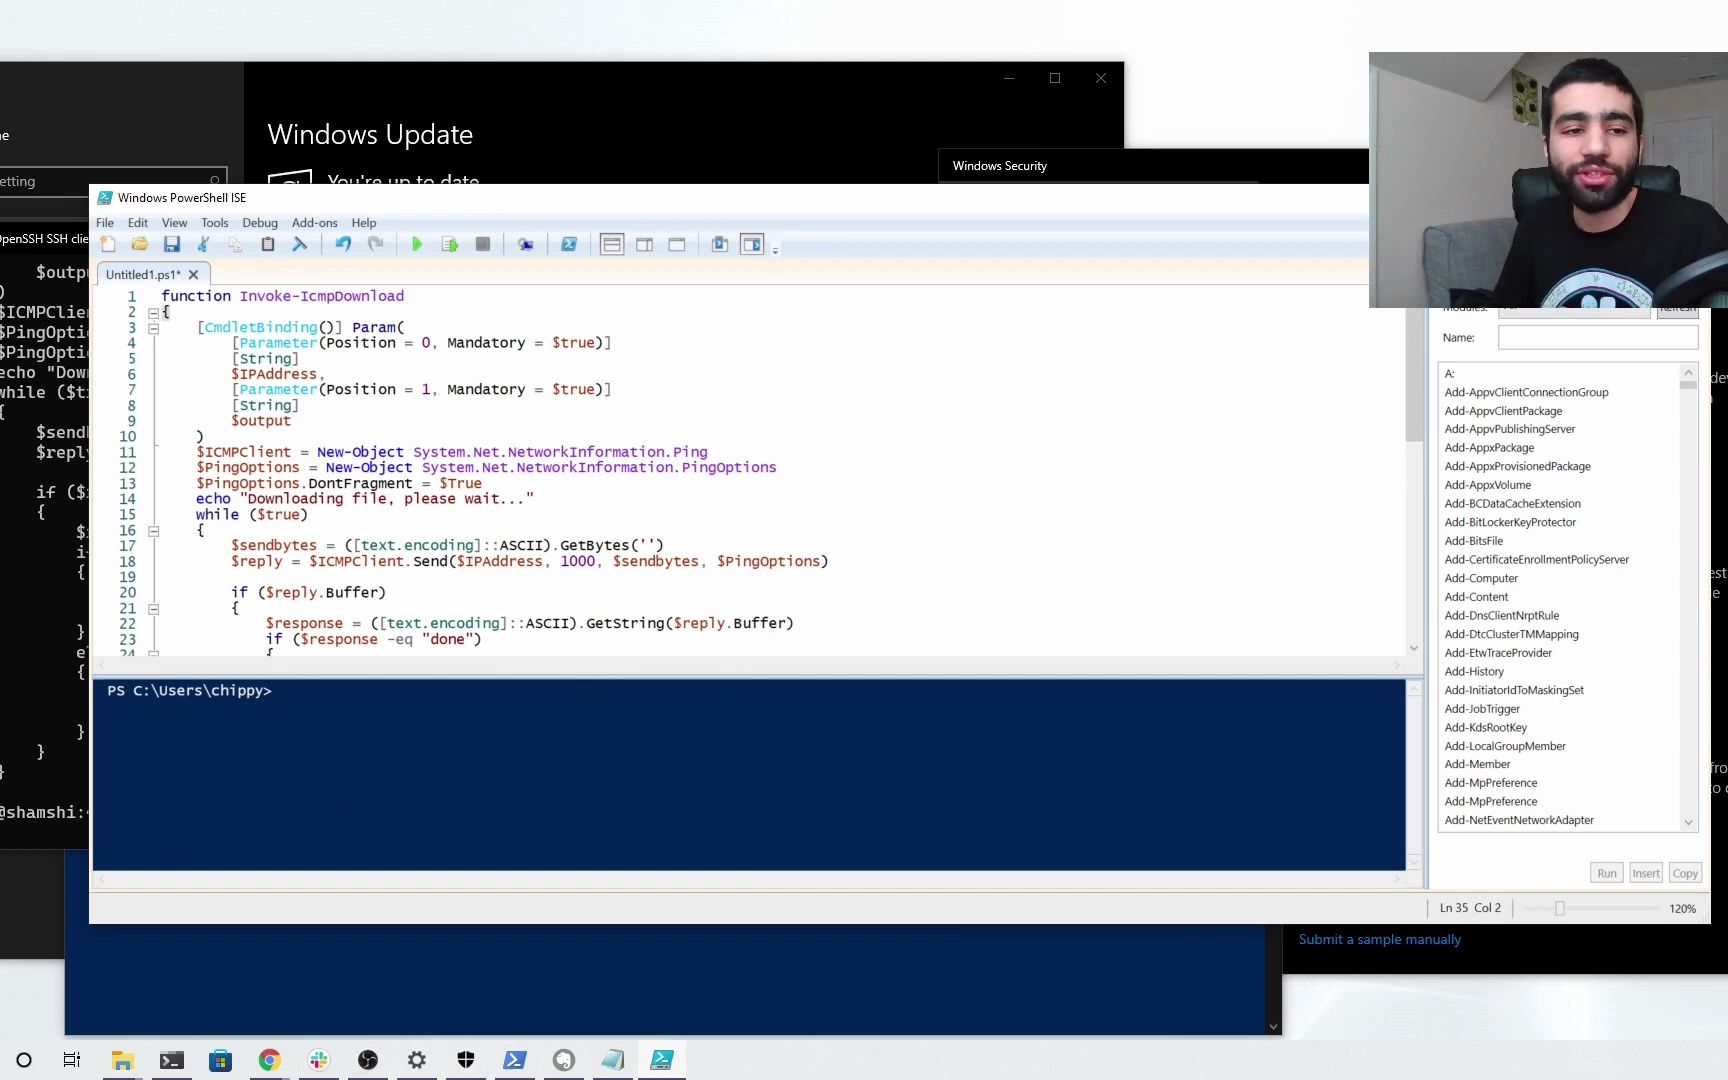The image size is (1728, 1080).
Task: Open the Tools menu
Action: (215, 223)
